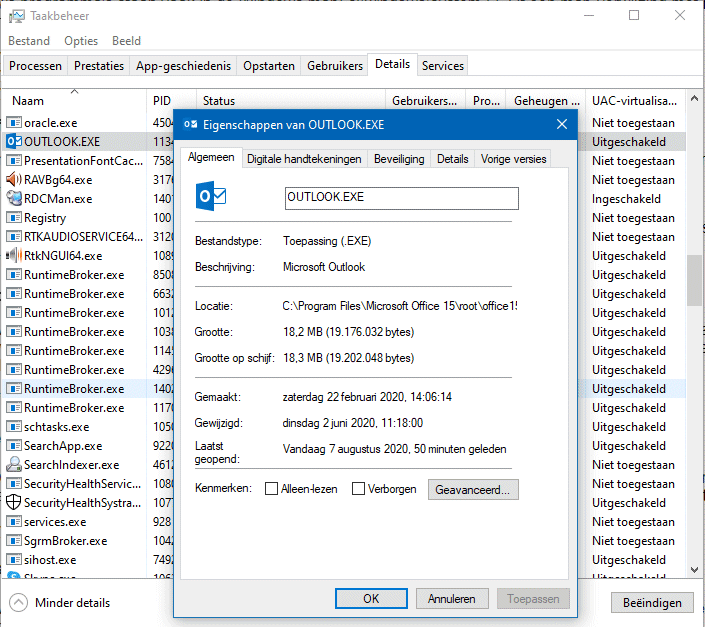Viewport: 705px width, 627px height.
Task: Open the Beeld menu
Action: click(126, 41)
